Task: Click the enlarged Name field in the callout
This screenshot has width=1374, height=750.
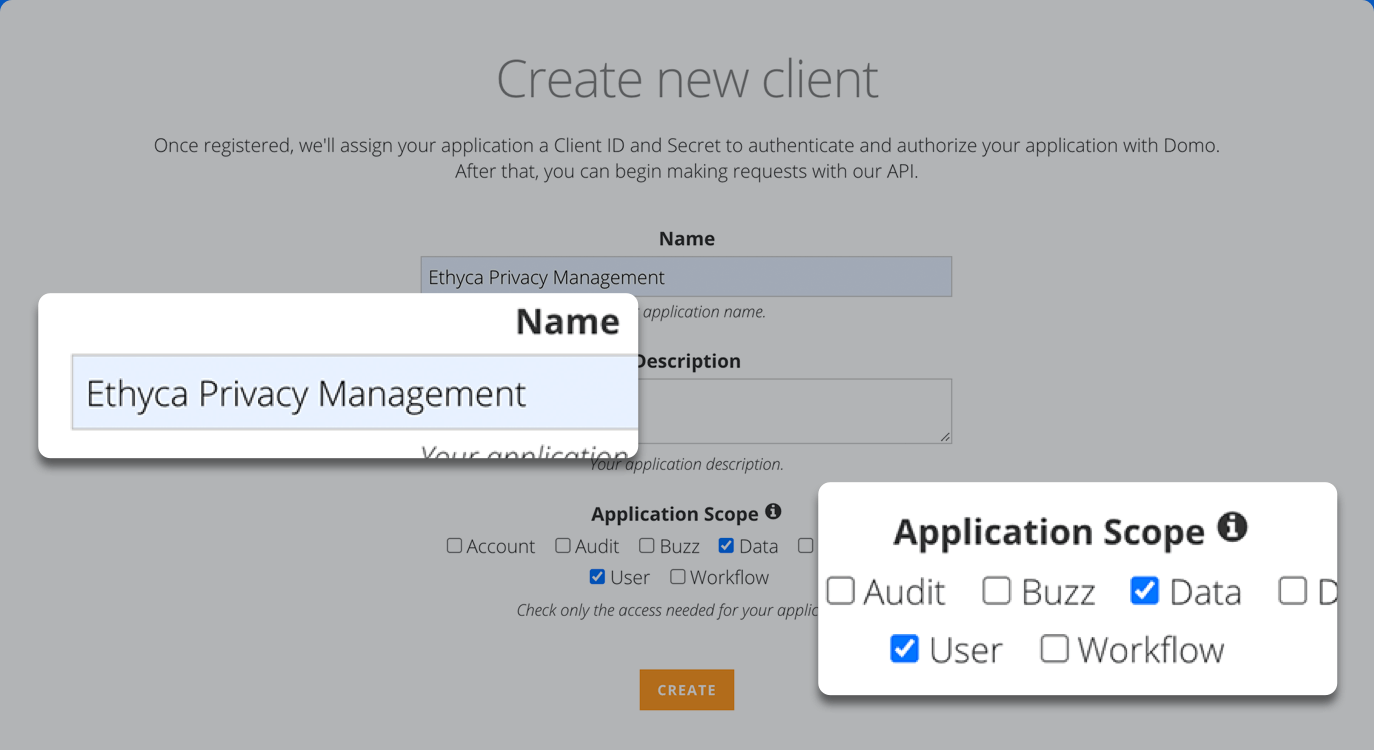Action: coord(355,392)
